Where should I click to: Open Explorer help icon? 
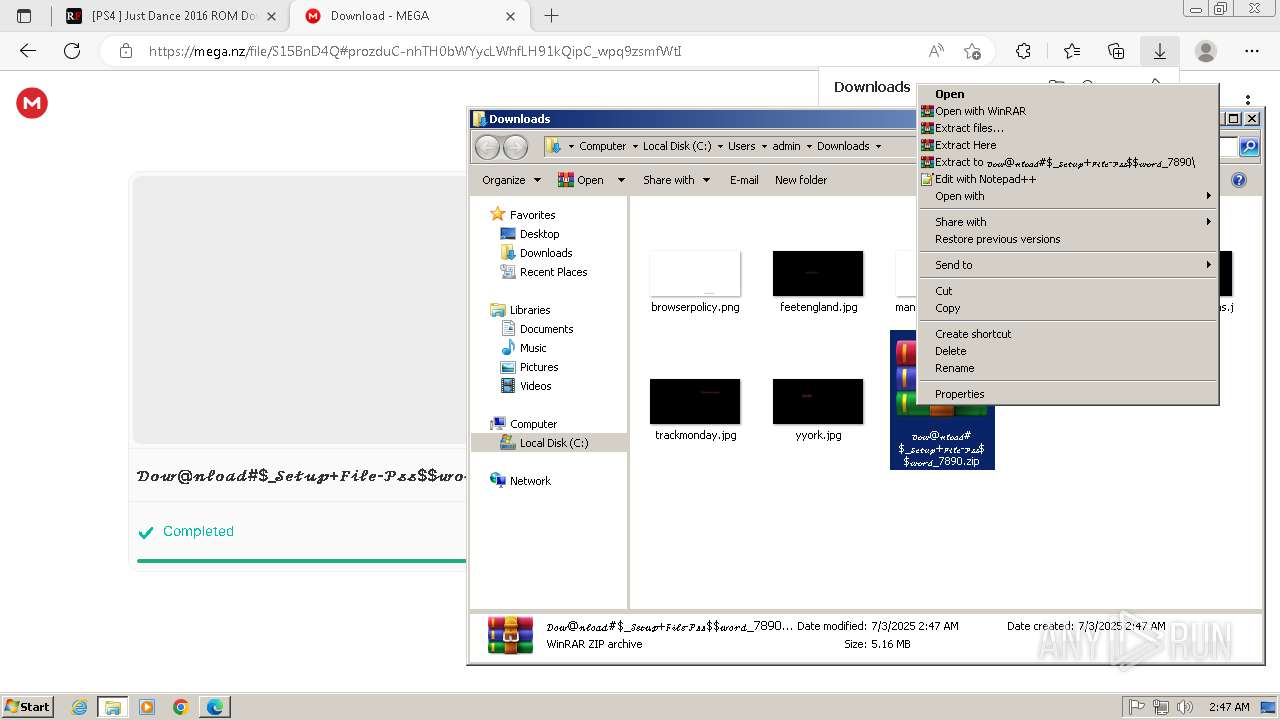[x=1239, y=180]
